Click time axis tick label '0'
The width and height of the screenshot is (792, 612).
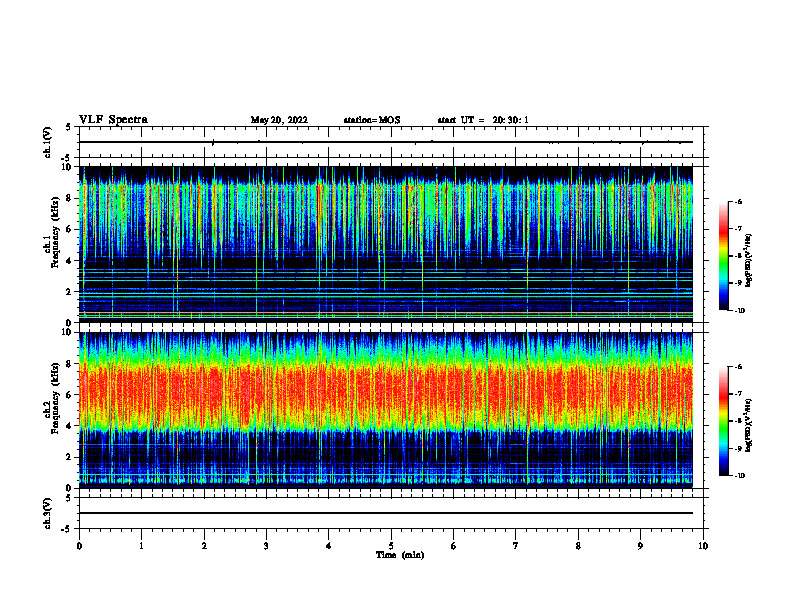point(79,546)
